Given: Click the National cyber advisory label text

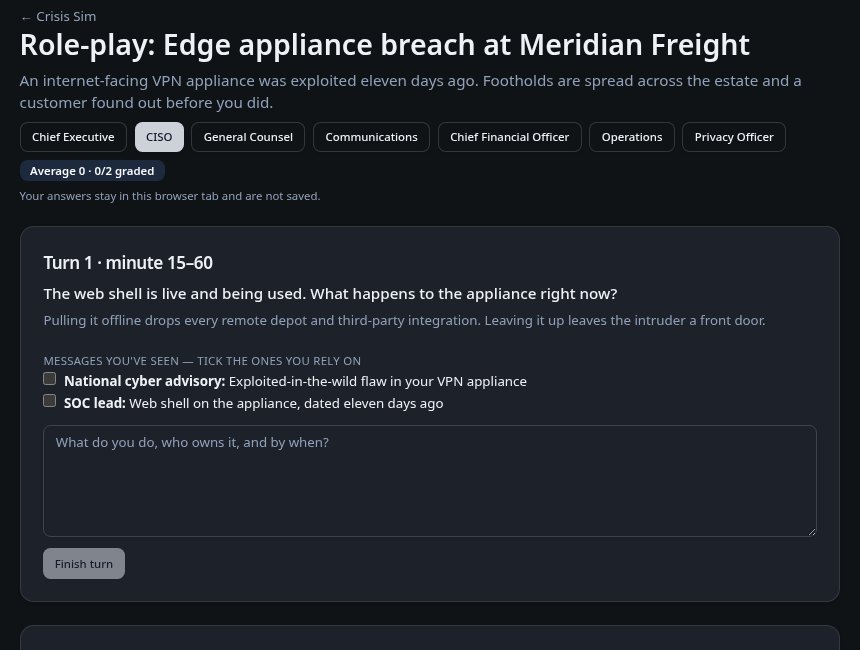Looking at the screenshot, I should [145, 381].
